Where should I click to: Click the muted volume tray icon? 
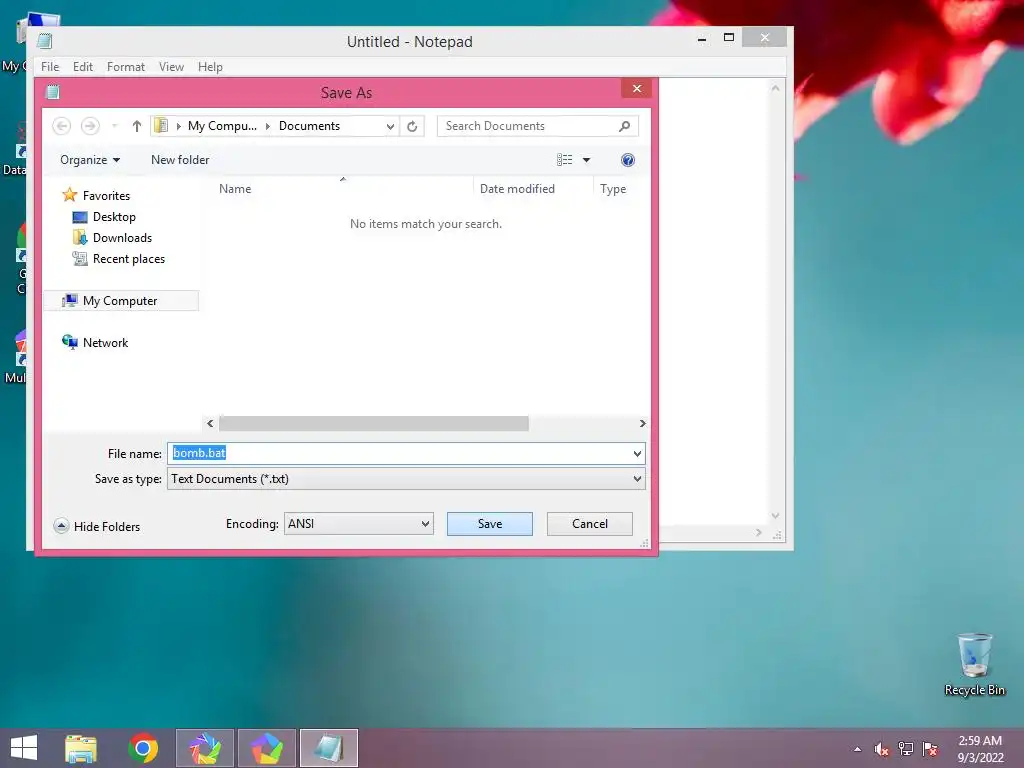[882, 749]
